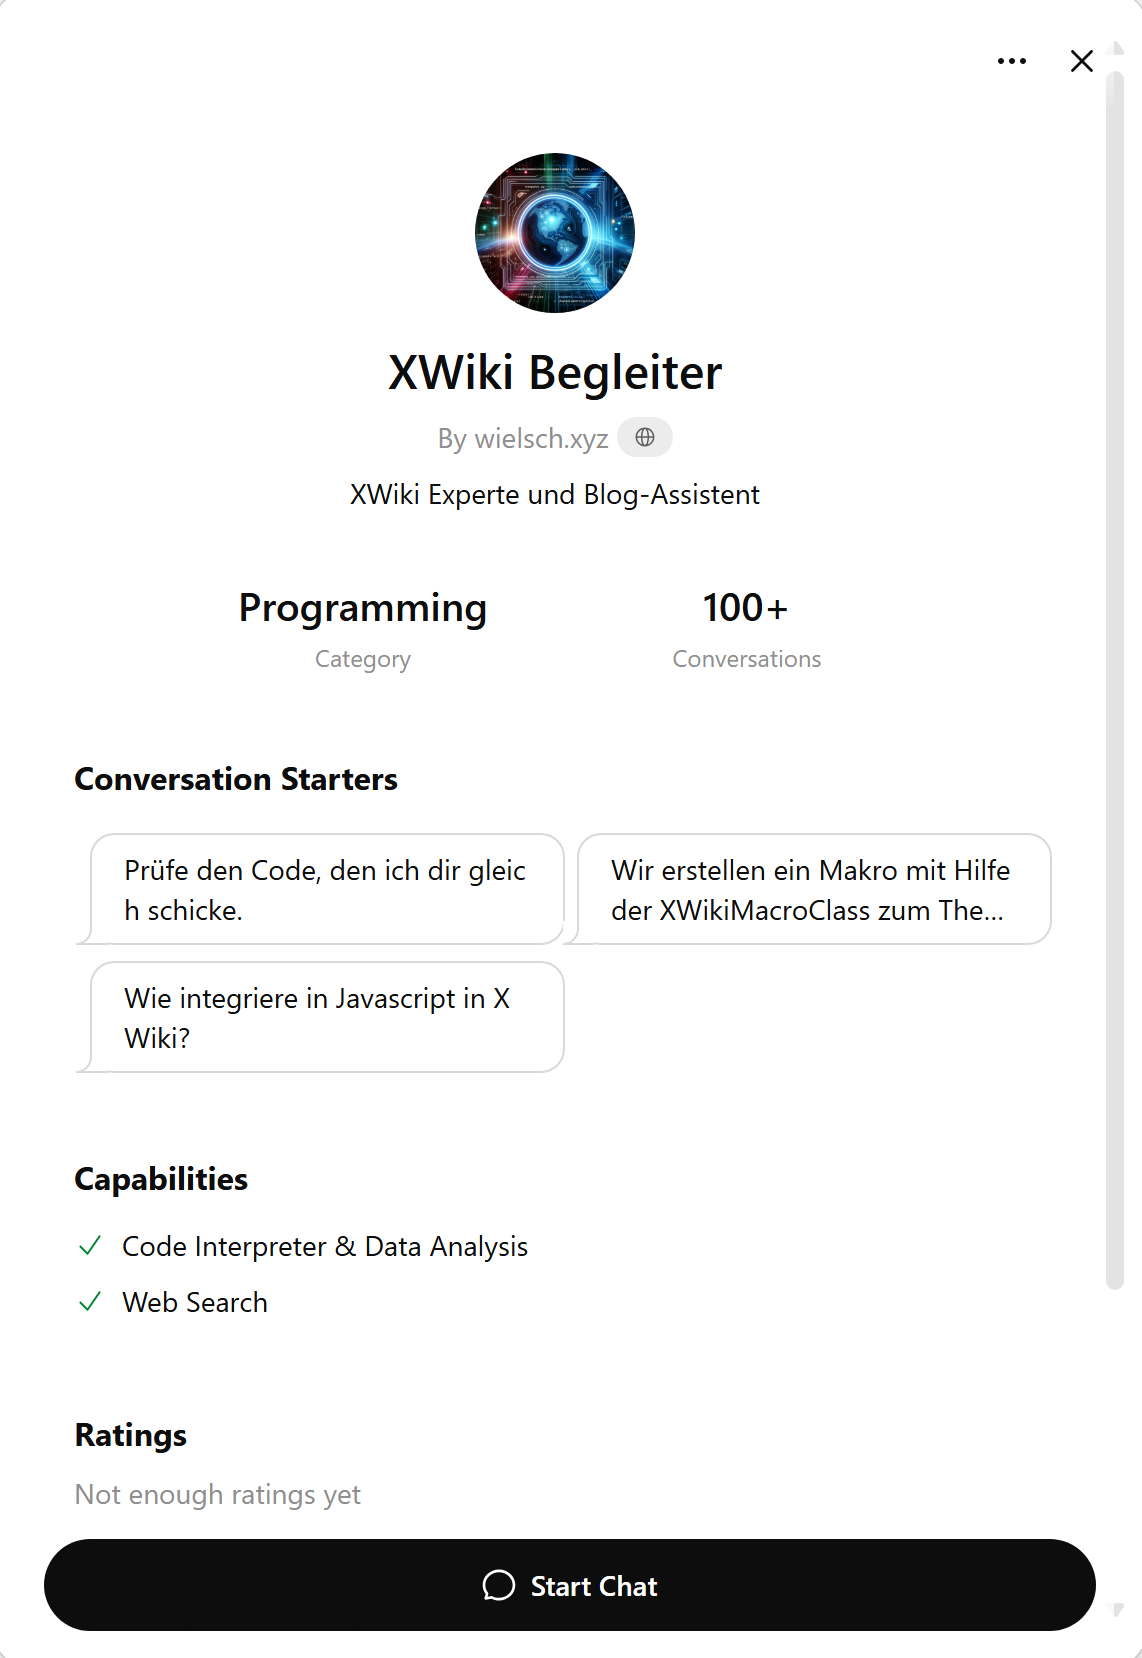Select the 'Prüfe den Code' conversation starter
This screenshot has width=1142, height=1658.
click(x=327, y=889)
